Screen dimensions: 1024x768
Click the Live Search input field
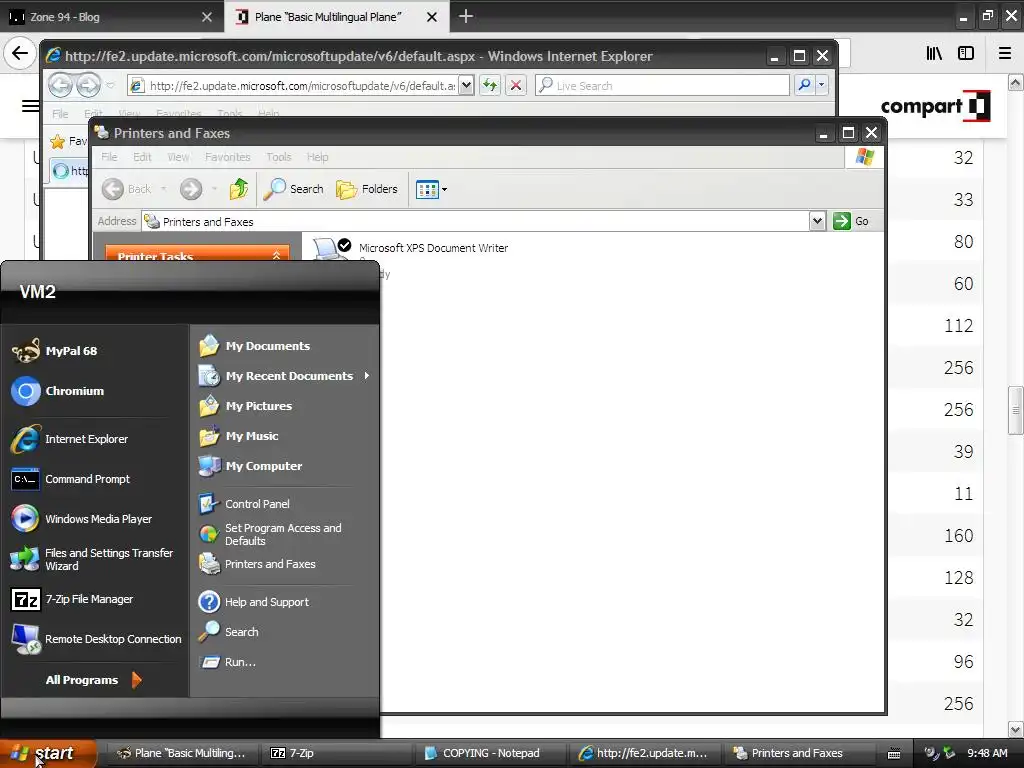(662, 85)
